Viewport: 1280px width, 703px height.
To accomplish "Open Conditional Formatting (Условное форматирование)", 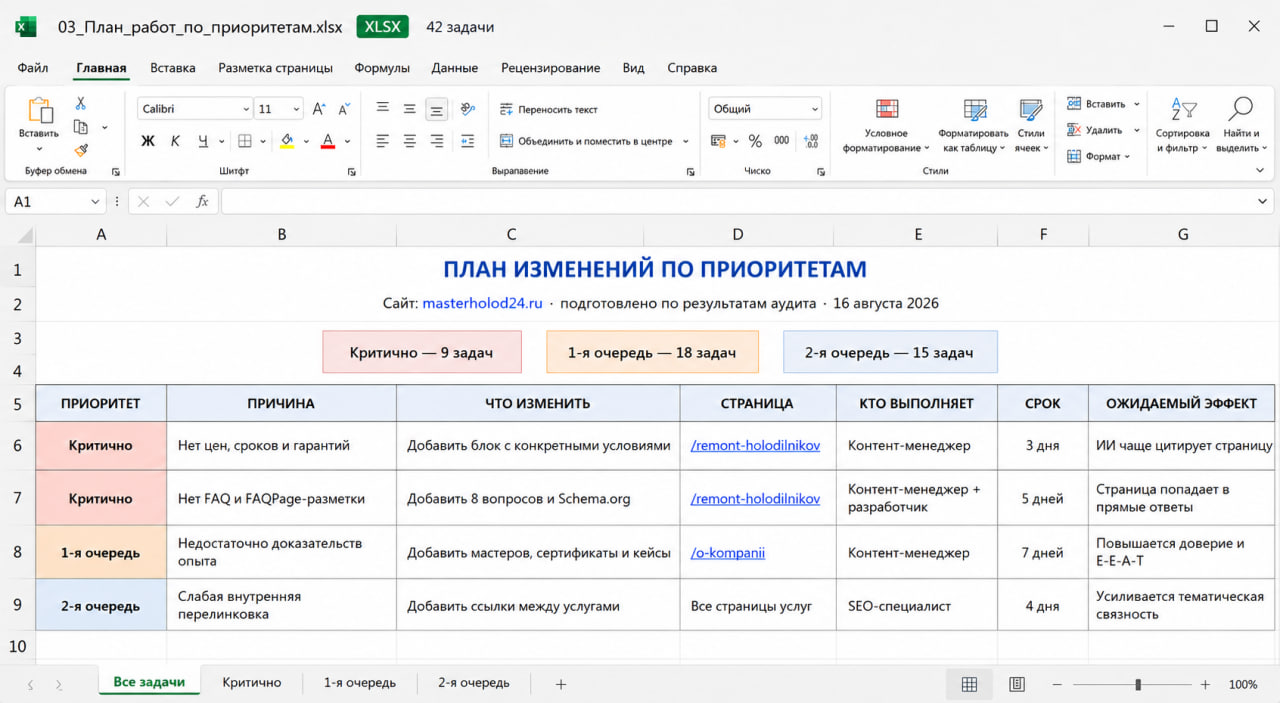I will click(886, 127).
